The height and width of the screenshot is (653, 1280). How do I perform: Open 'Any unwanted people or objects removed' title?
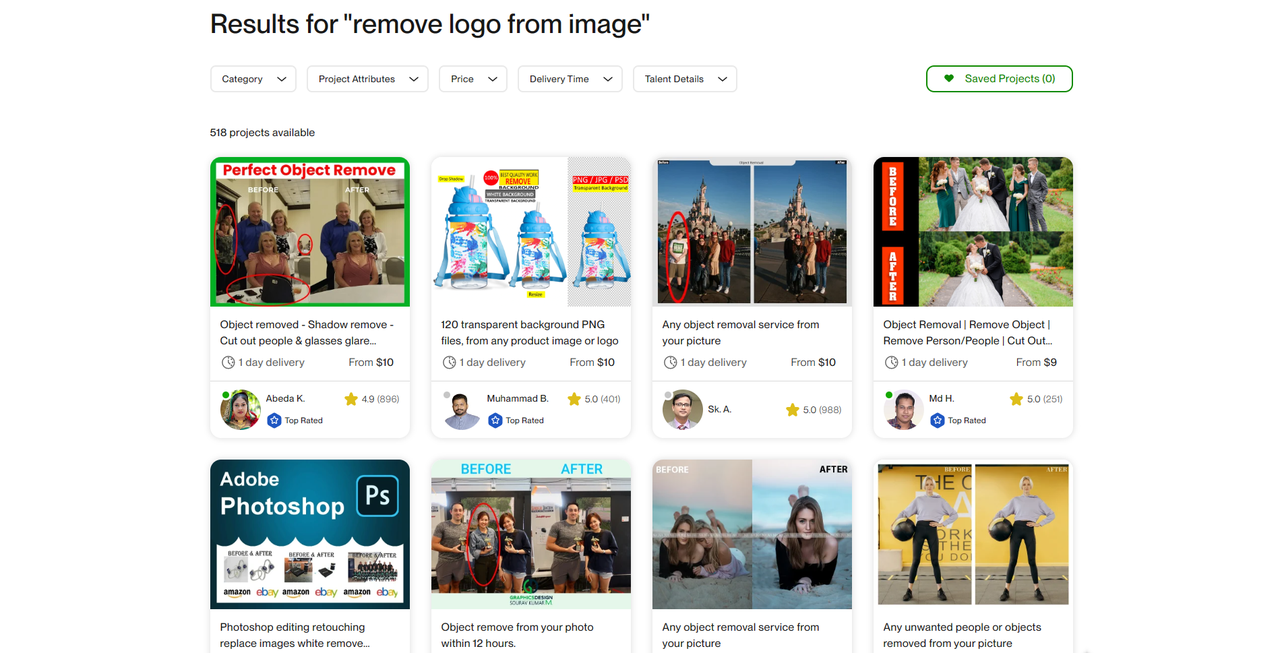click(962, 635)
